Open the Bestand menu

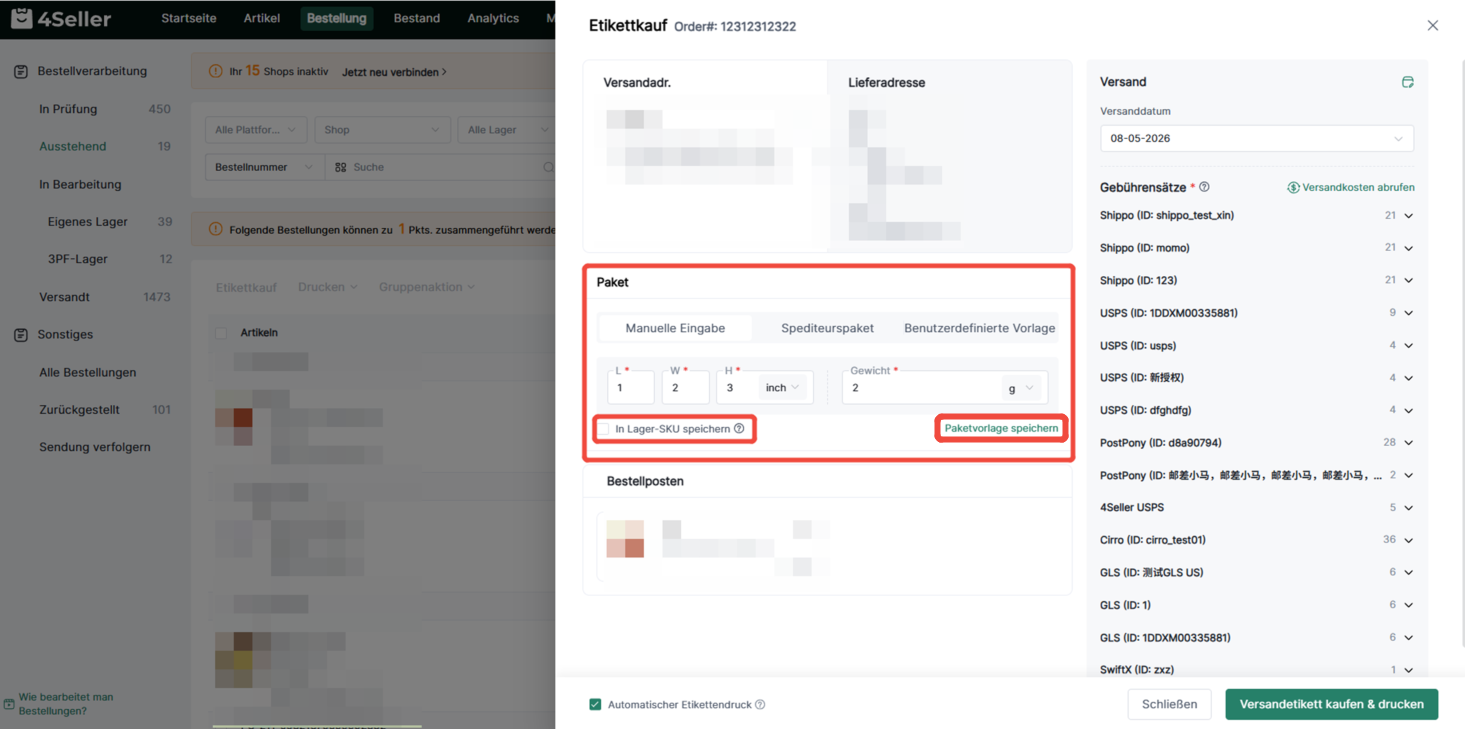417,18
